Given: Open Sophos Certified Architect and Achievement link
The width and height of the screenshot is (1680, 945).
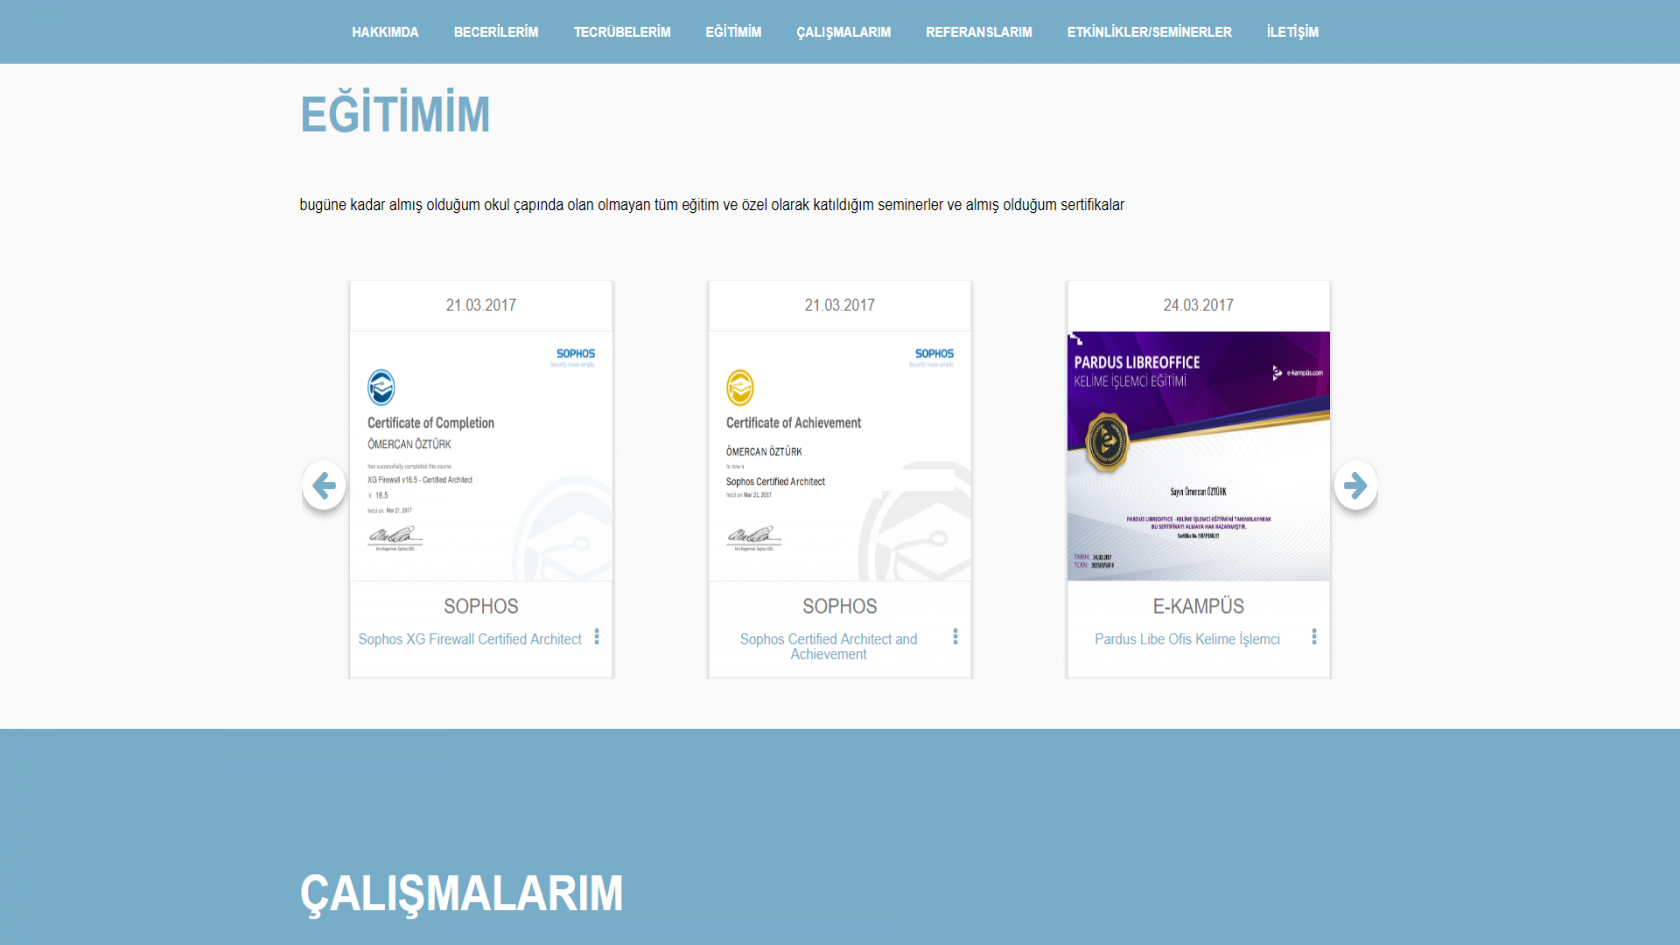Looking at the screenshot, I should tap(828, 647).
